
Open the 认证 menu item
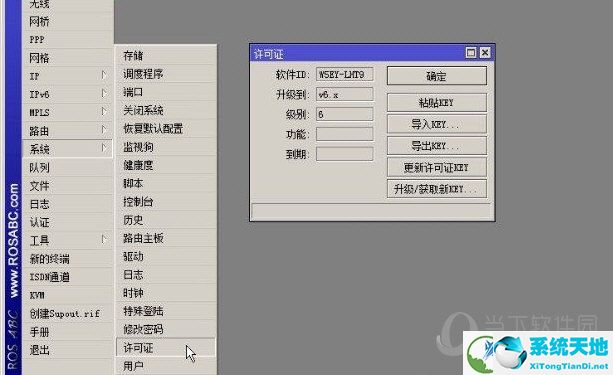[67, 222]
